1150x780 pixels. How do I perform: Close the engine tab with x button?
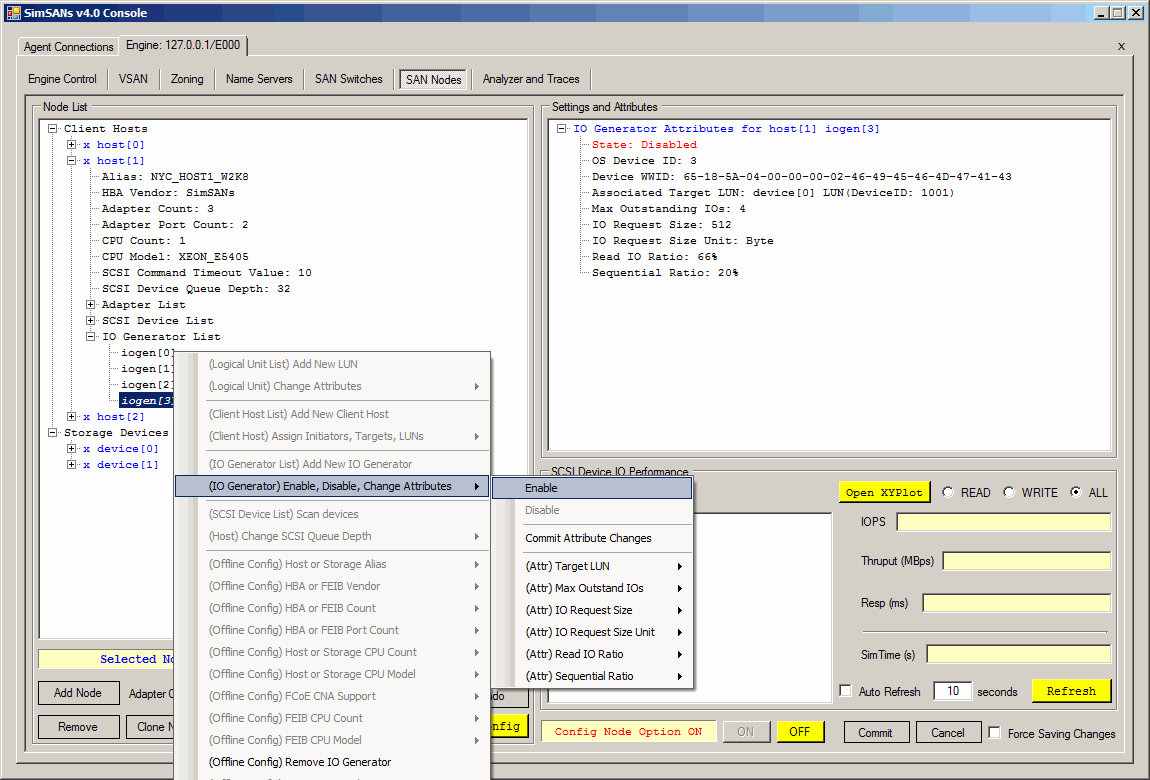[x=1121, y=46]
